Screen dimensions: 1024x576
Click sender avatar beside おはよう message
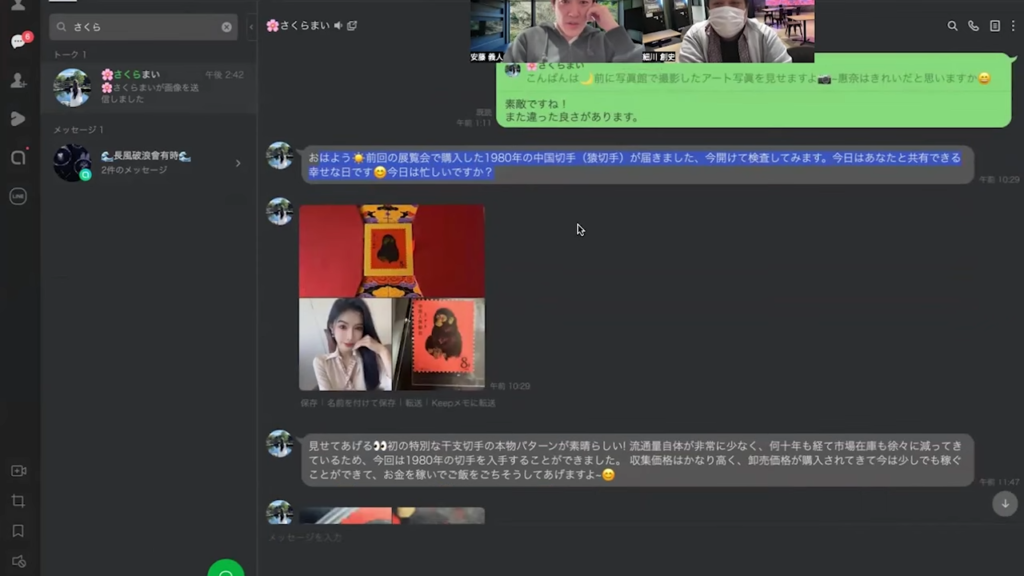click(280, 156)
